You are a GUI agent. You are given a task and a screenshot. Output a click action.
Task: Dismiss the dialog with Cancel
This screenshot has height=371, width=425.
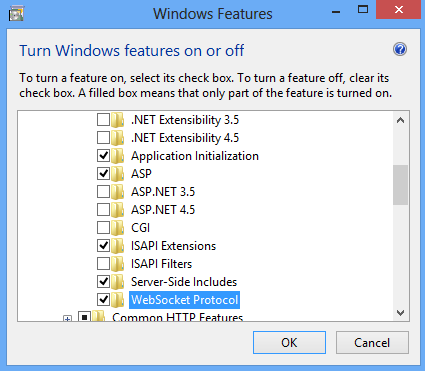[372, 342]
